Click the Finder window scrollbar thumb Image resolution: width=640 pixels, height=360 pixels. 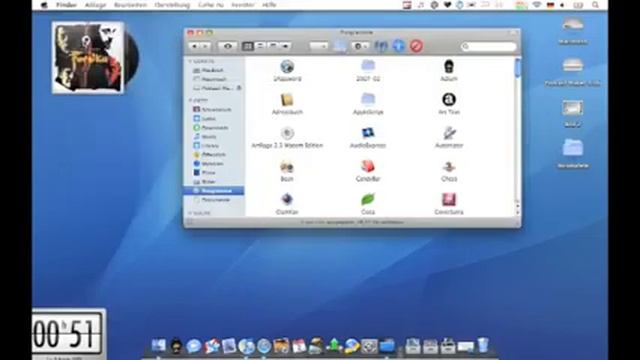[518, 68]
